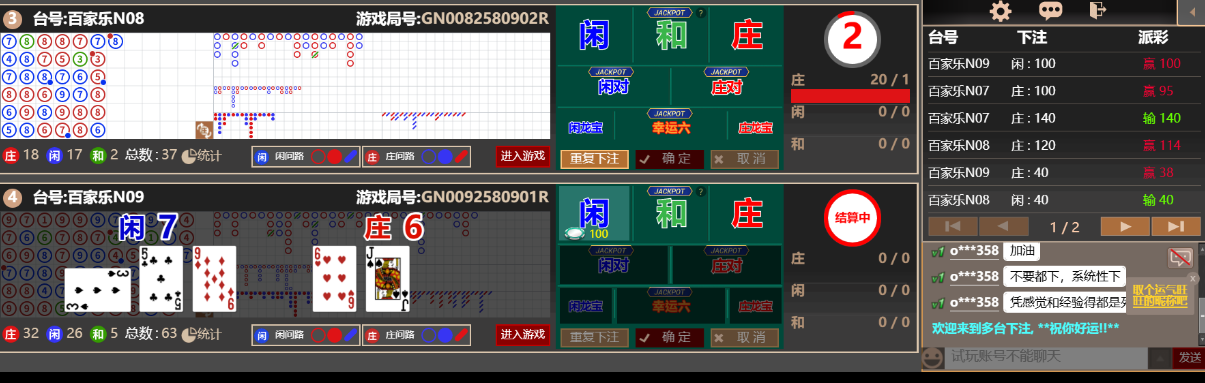Click the 台号 column header
Screen dimensions: 1205x383
(x=943, y=37)
